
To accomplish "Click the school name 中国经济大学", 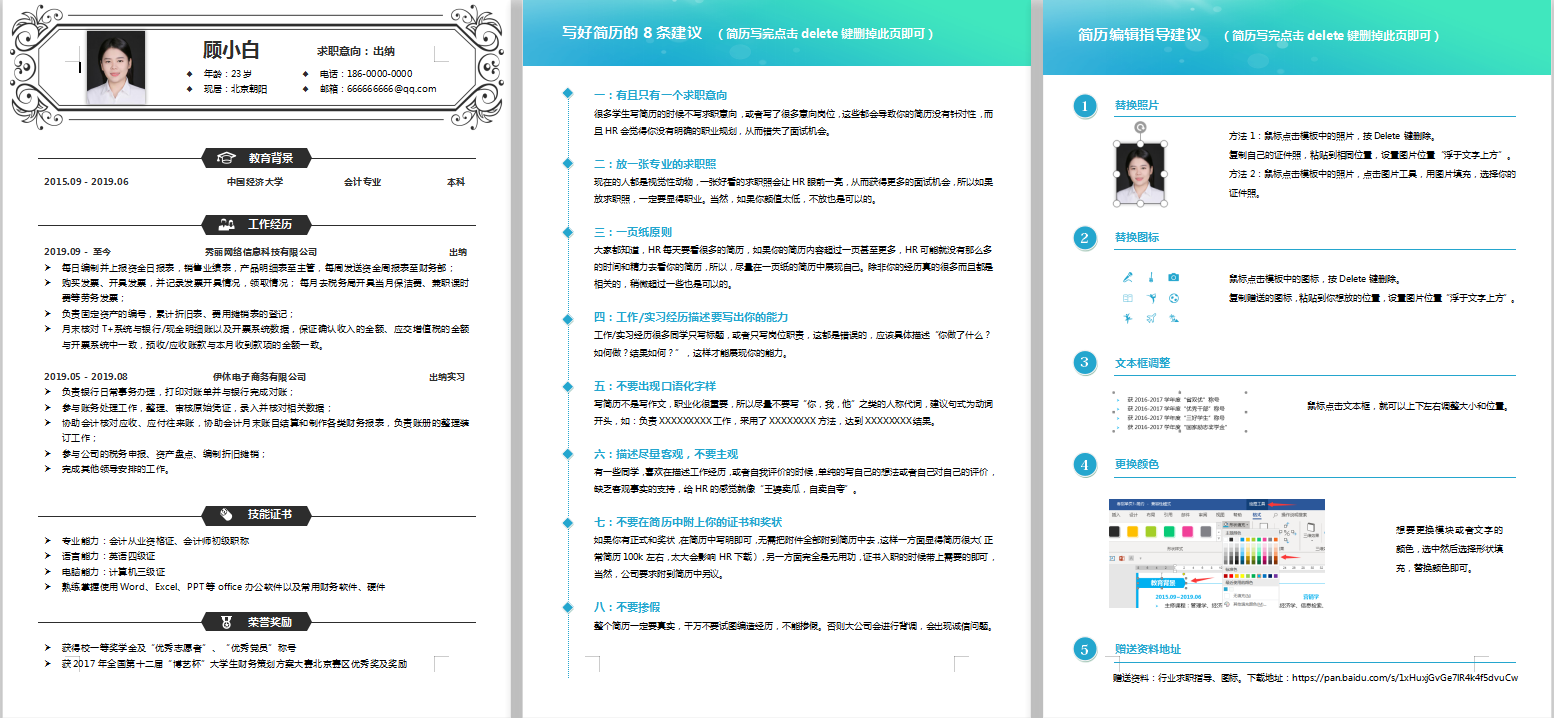I will (255, 182).
